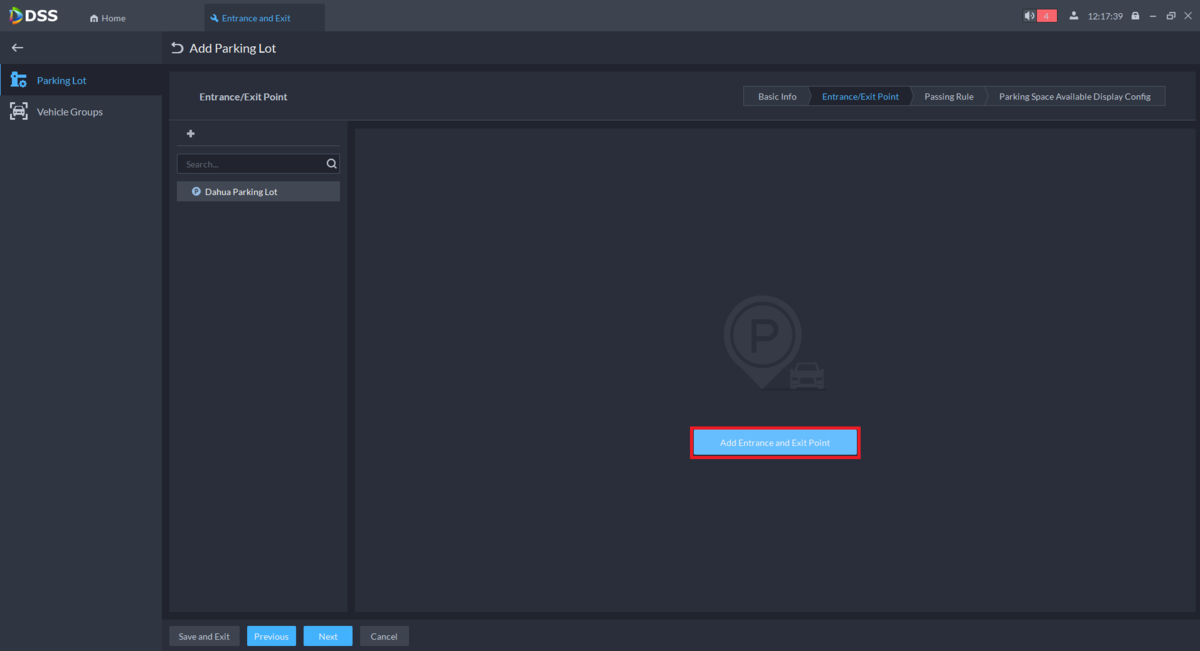This screenshot has width=1200, height=651.
Task: Click the Next button
Action: [328, 636]
